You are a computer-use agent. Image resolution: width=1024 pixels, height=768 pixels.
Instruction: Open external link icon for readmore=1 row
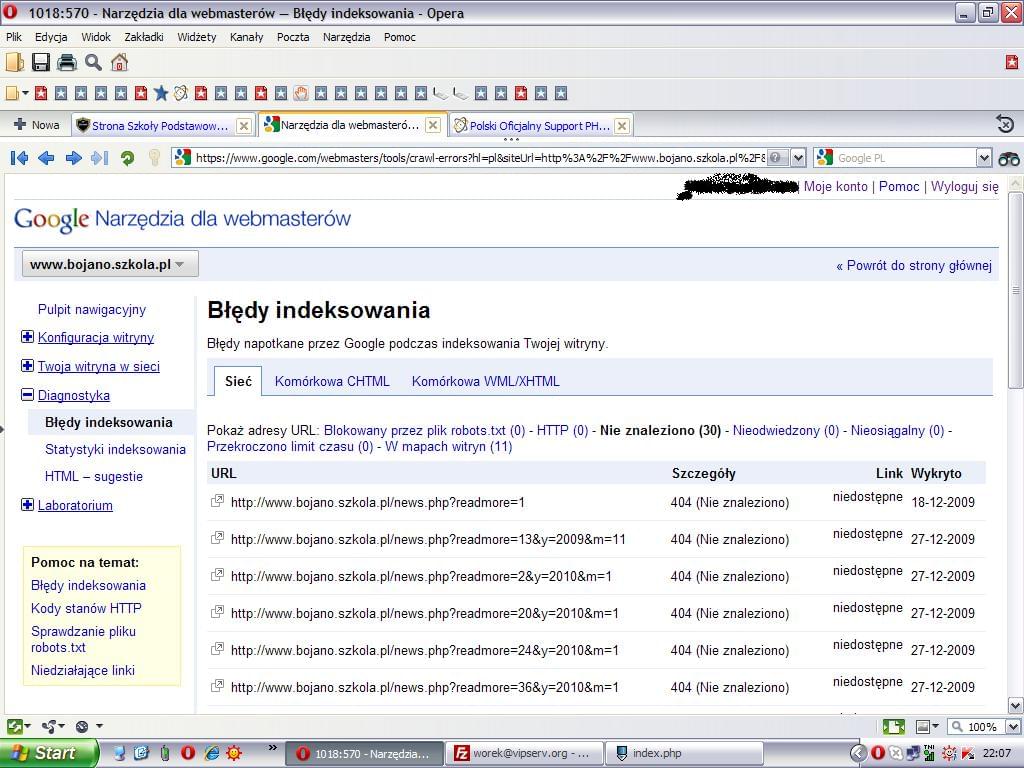[217, 501]
